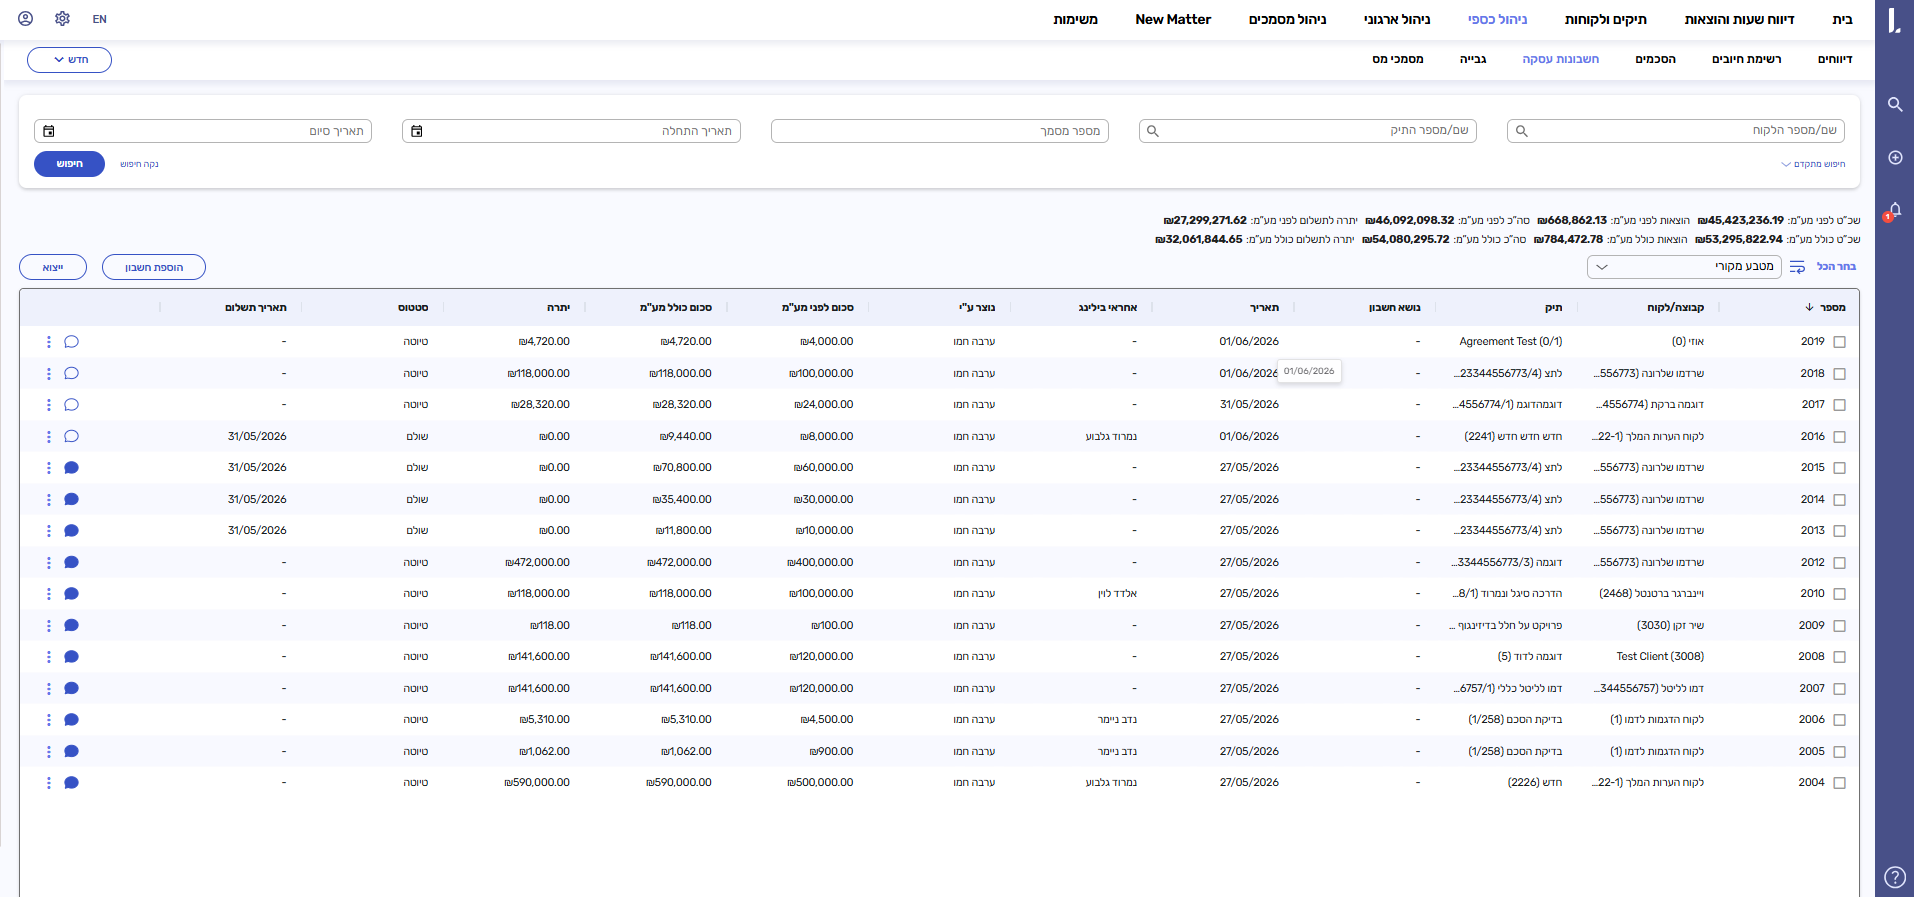Open filled comment bubble for invoice 2012
1914x897 pixels.
[71, 562]
